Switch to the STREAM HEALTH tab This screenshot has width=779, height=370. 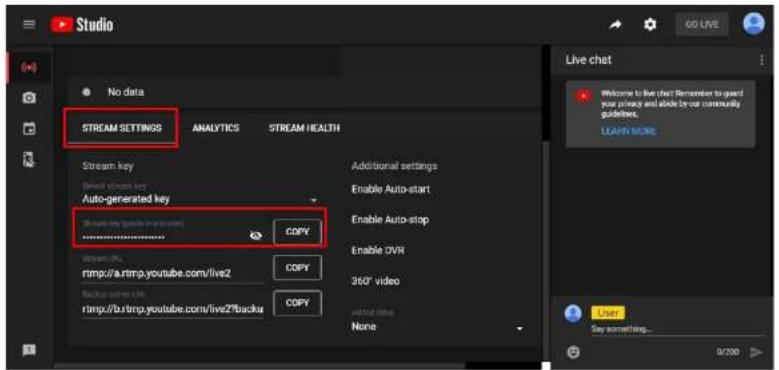click(304, 128)
